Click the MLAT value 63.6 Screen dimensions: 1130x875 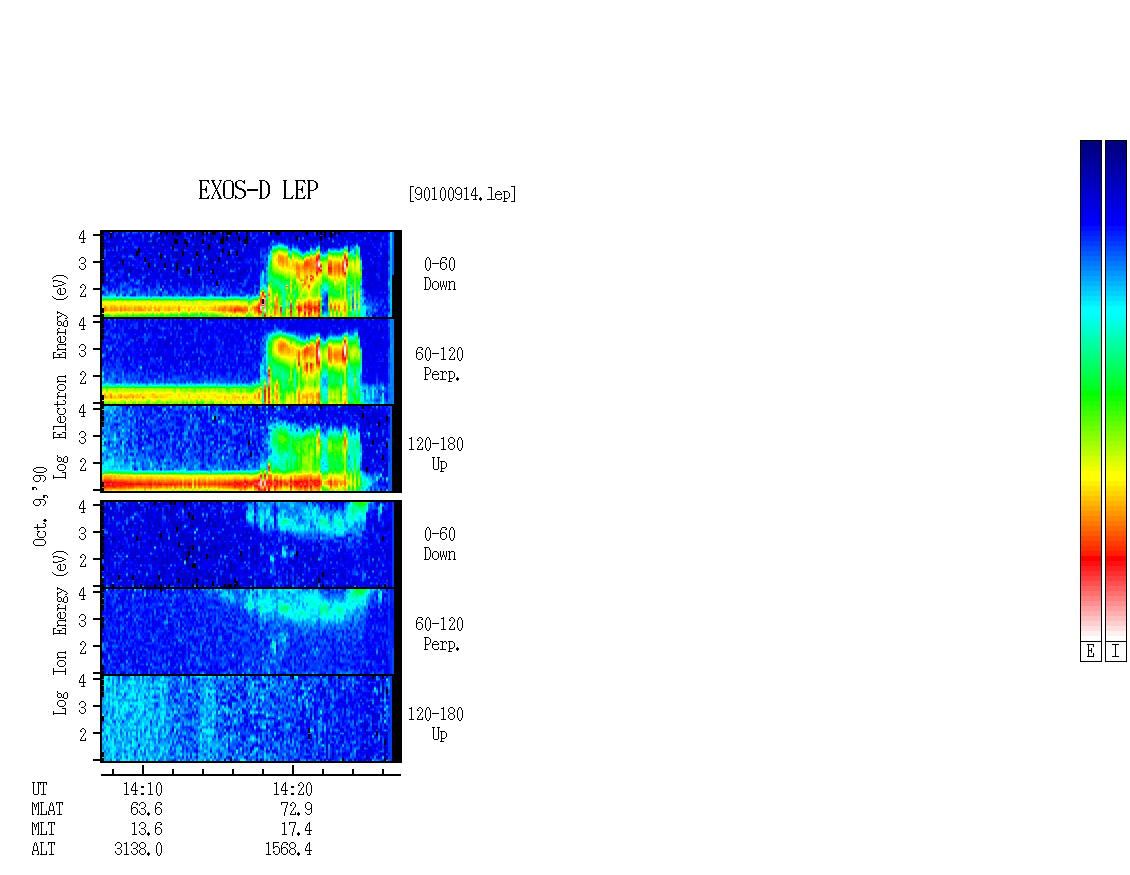146,809
